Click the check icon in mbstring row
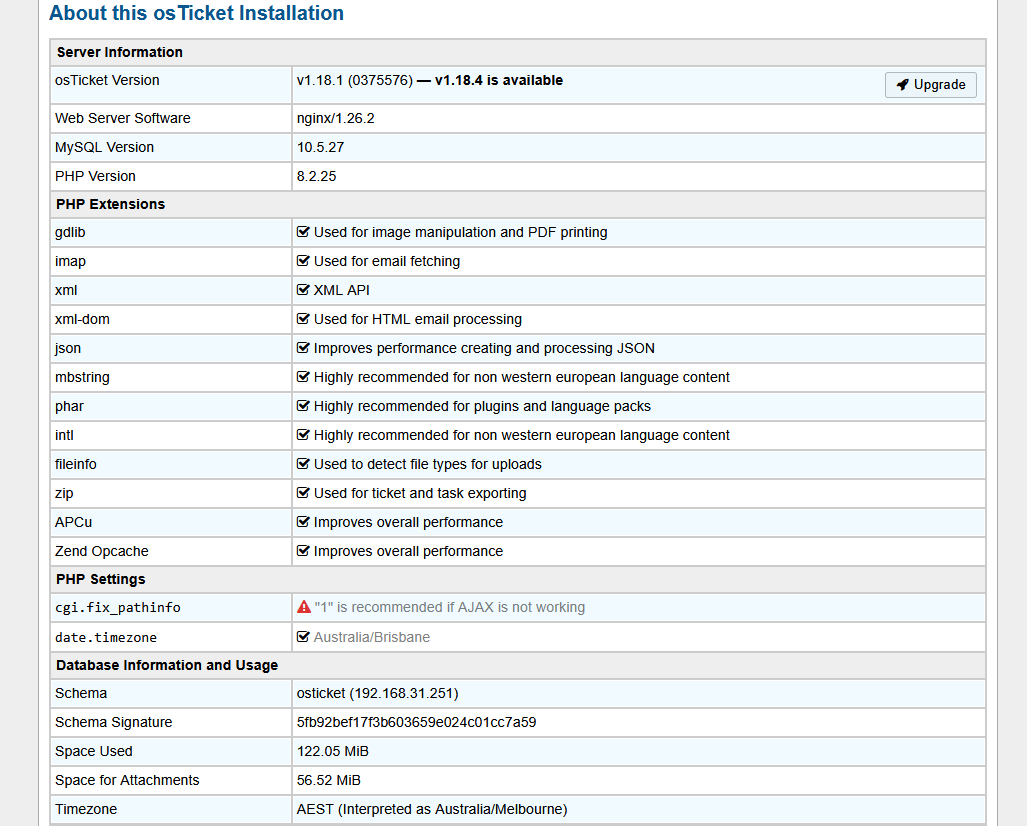The width and height of the screenshot is (1027, 826). coord(303,377)
